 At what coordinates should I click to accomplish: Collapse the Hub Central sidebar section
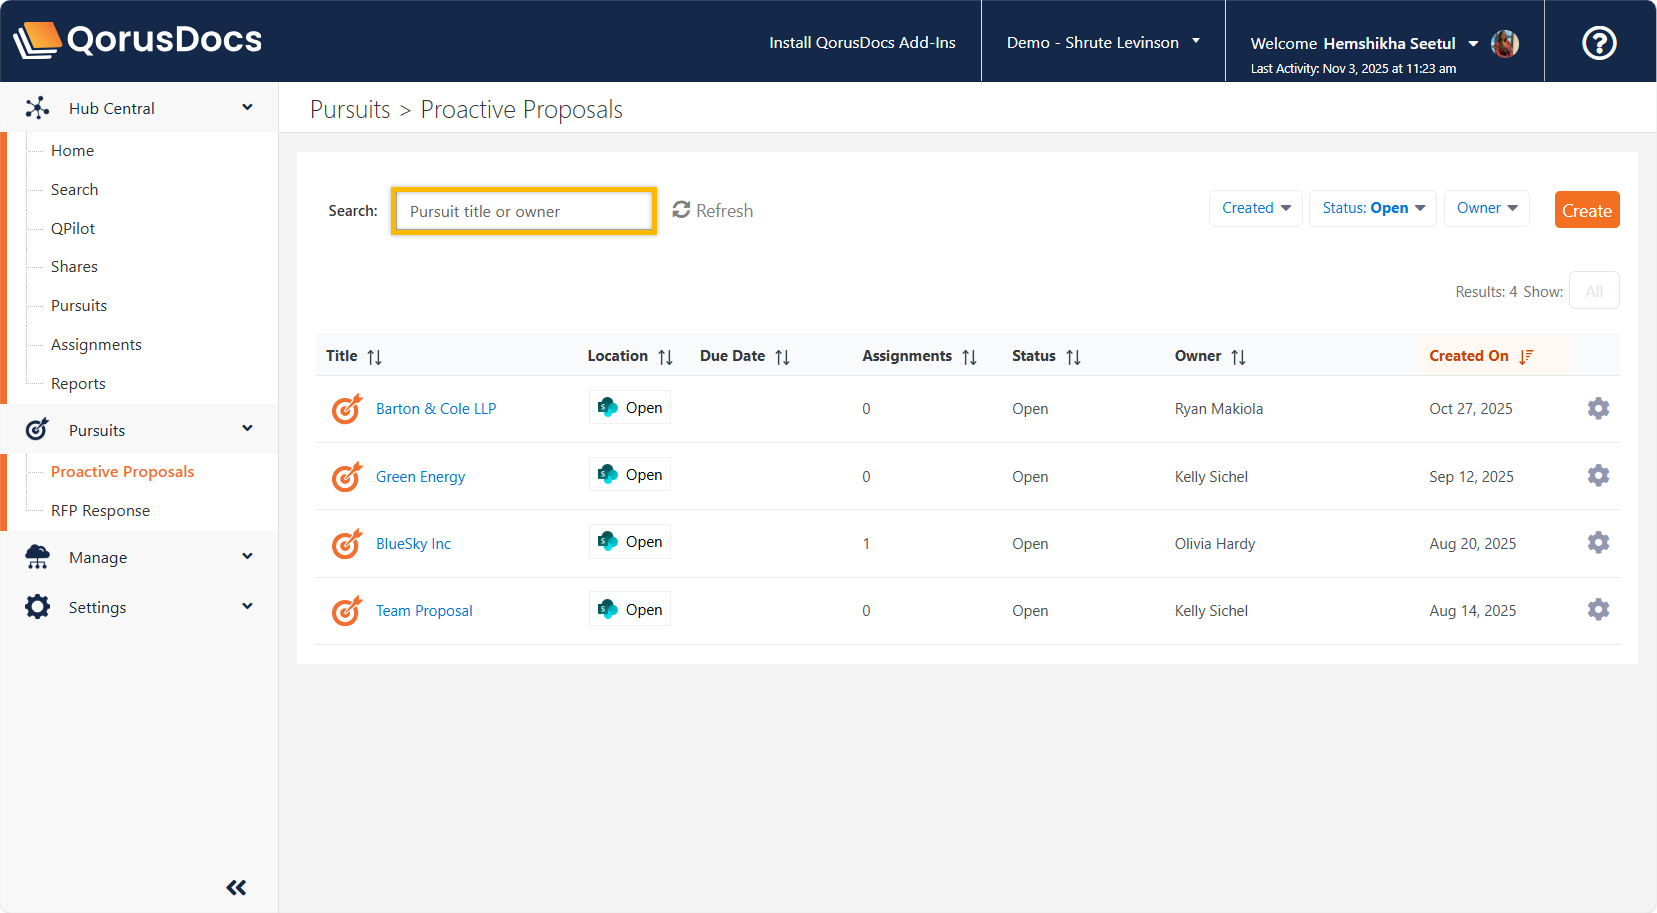coord(247,108)
